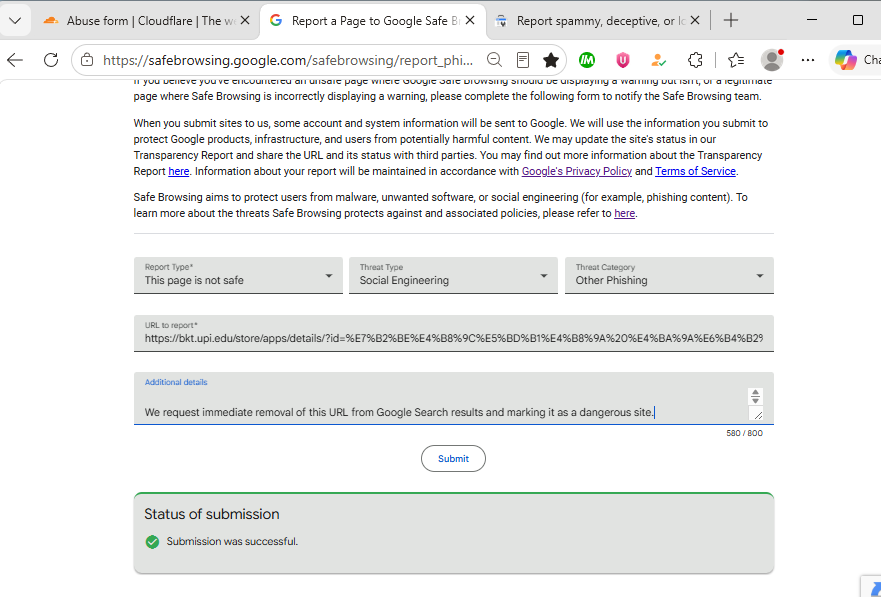Expand the Report Type dropdown

(238, 275)
